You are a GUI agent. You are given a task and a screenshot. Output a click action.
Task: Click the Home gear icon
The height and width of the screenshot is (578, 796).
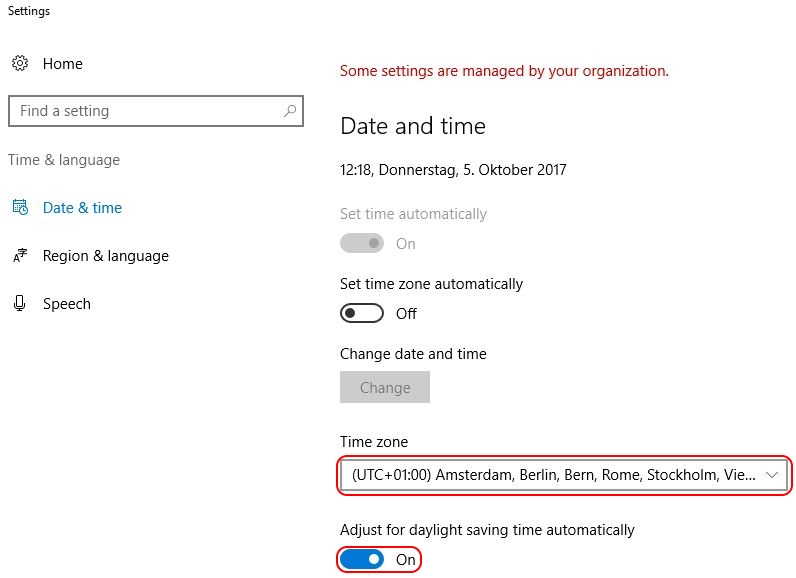pos(20,63)
